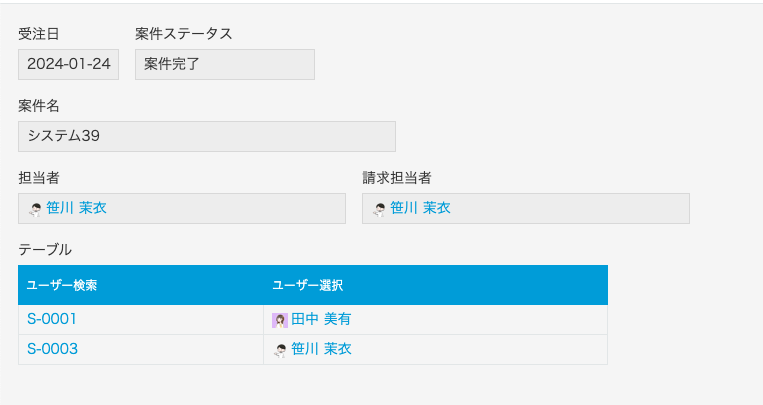
Task: Open 田中 美有 user link in table
Action: click(321, 319)
